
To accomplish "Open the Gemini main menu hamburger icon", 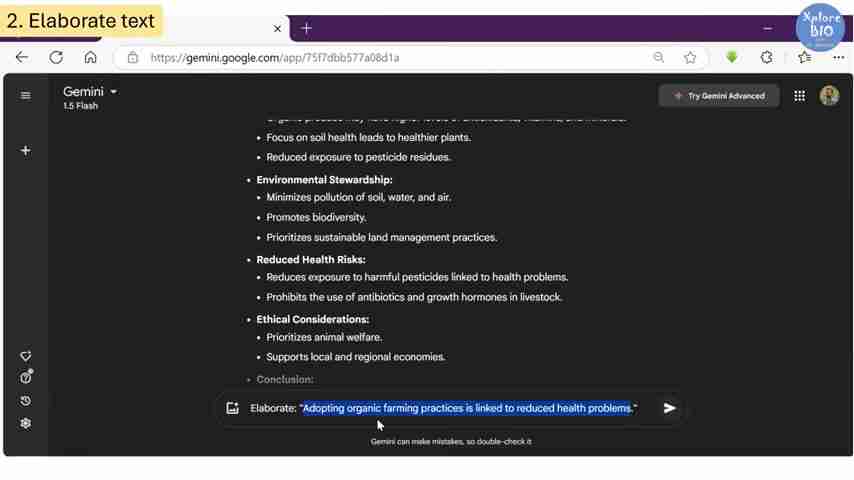I will point(26,96).
